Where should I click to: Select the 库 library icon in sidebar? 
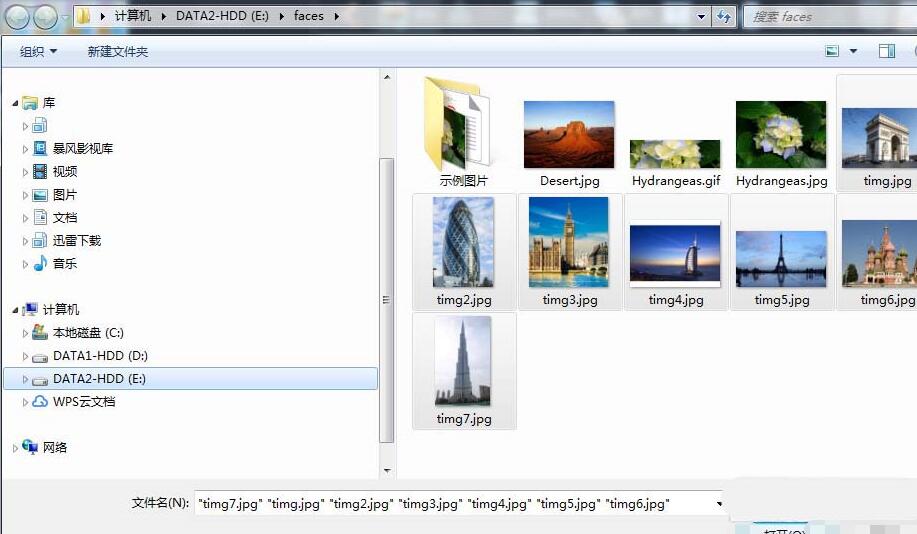[30, 103]
